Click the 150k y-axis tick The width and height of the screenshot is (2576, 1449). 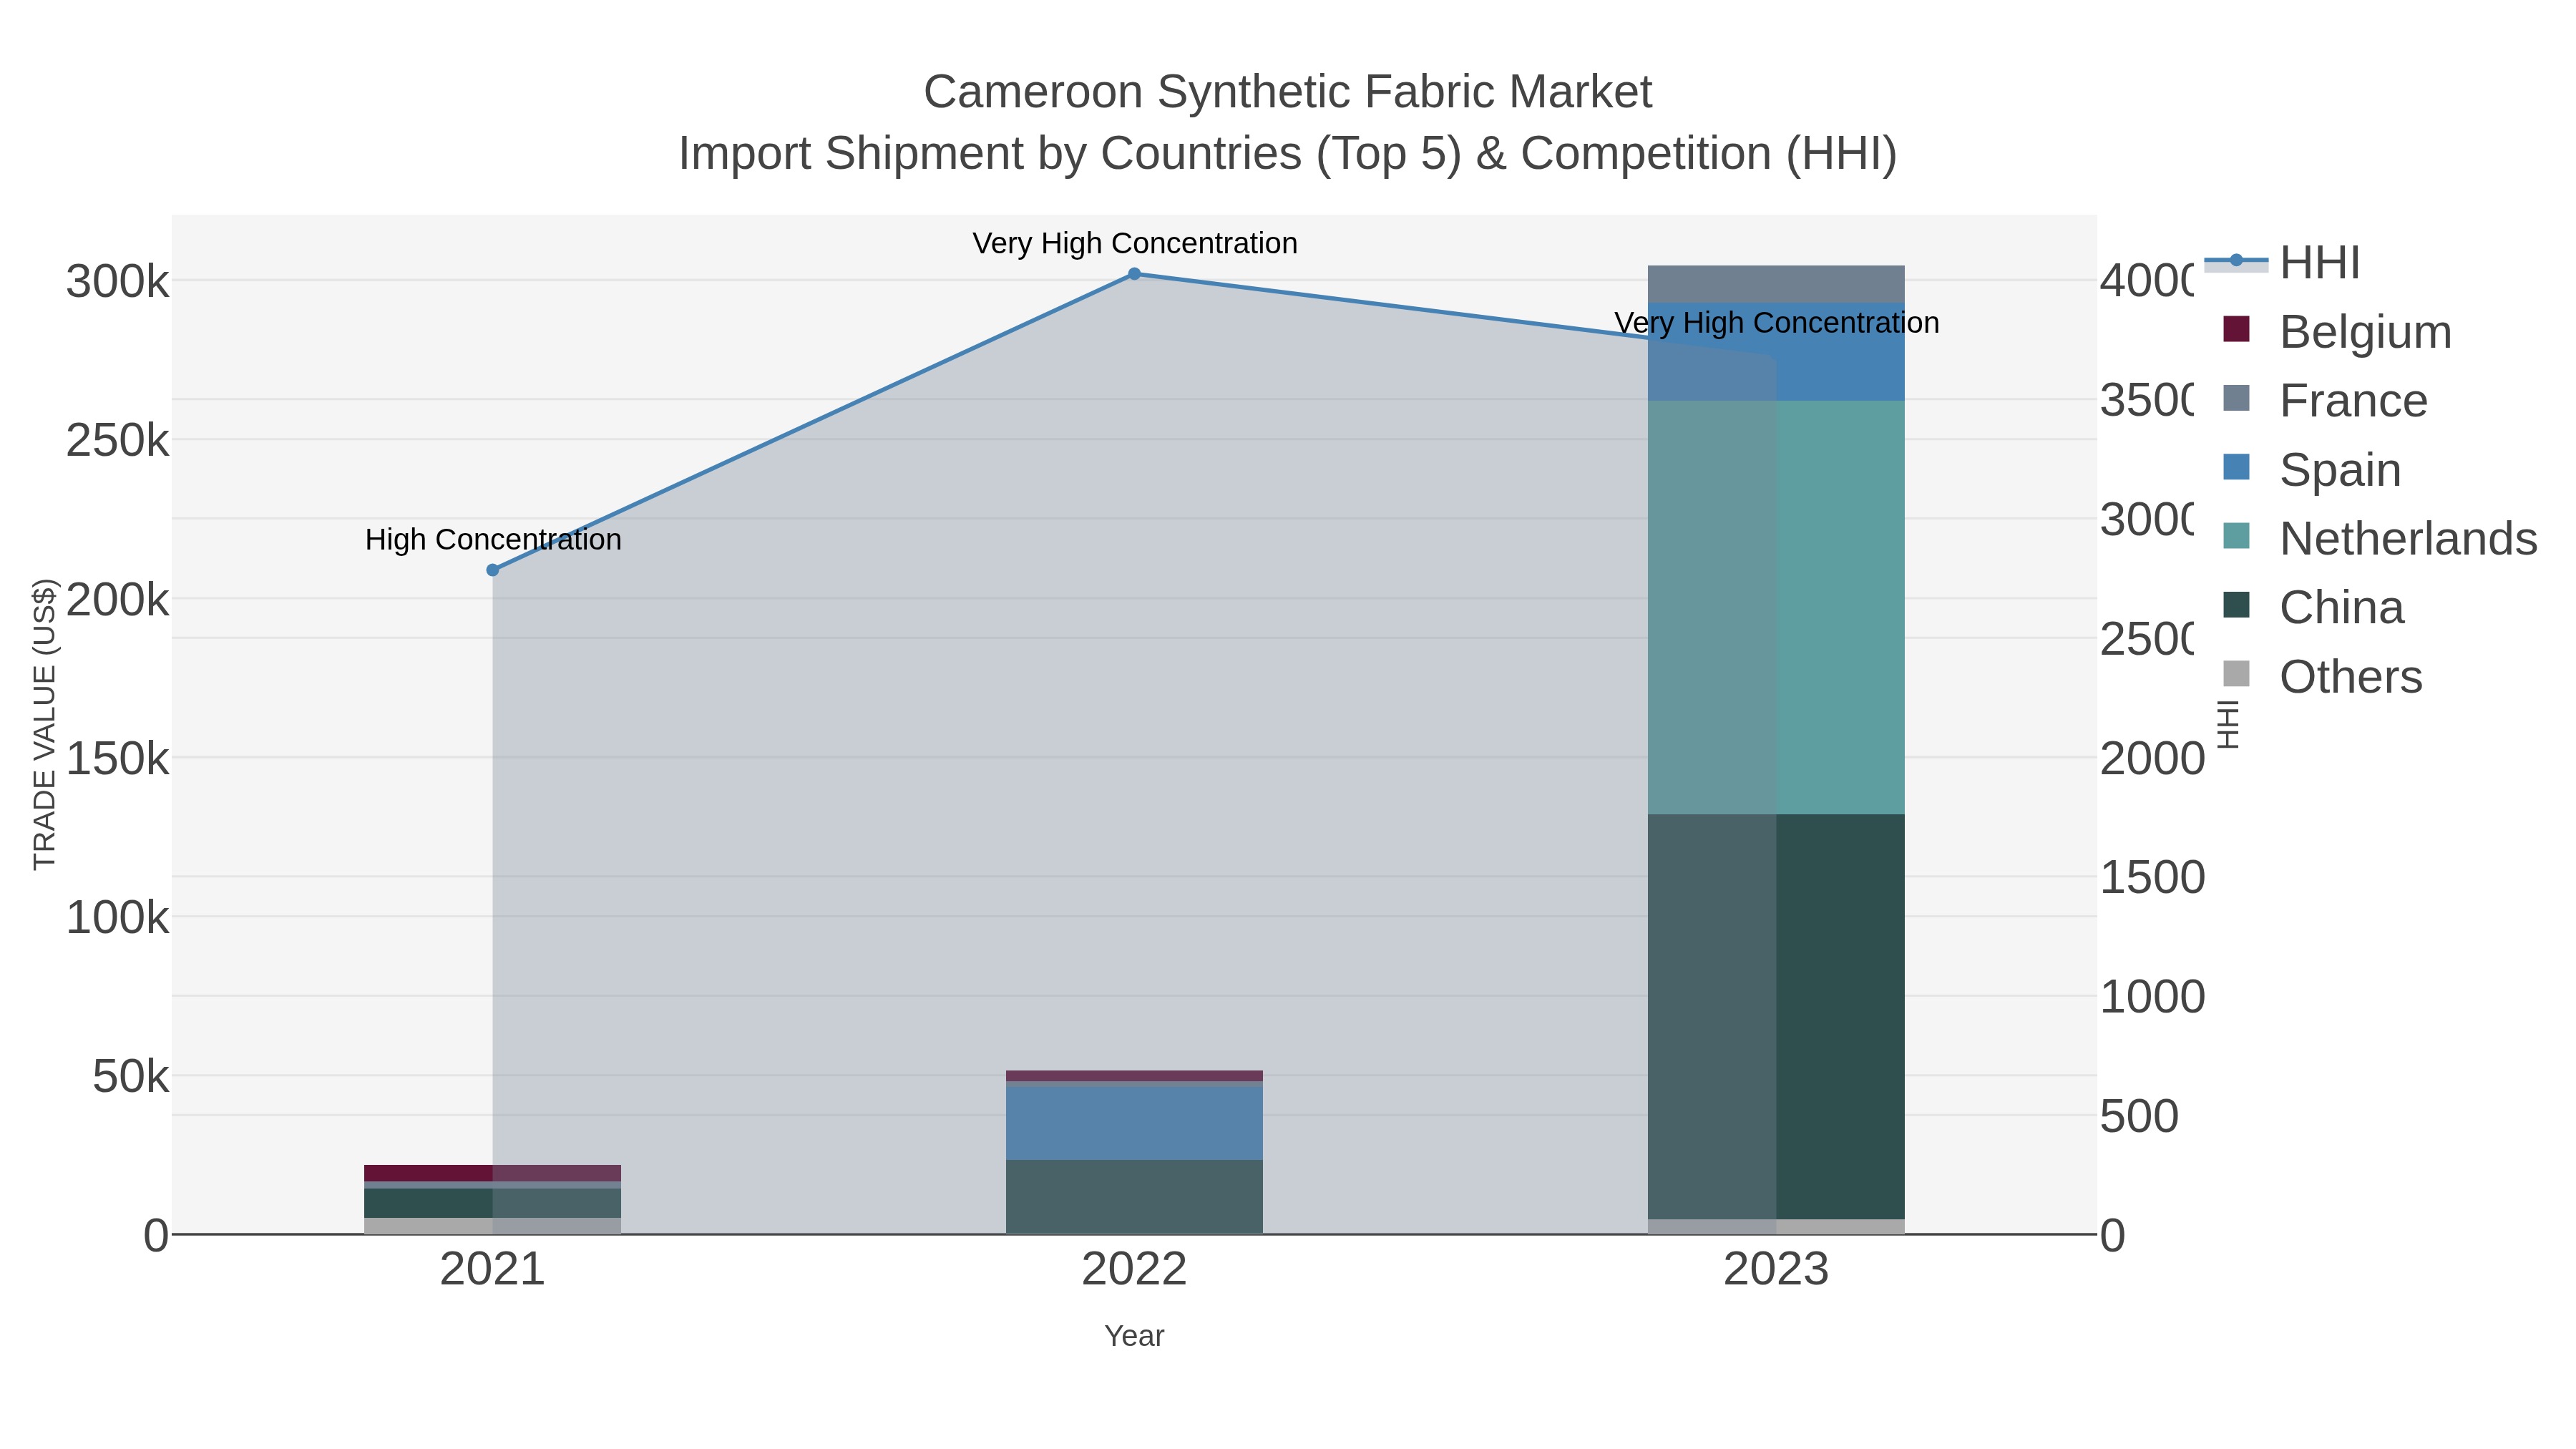(117, 759)
